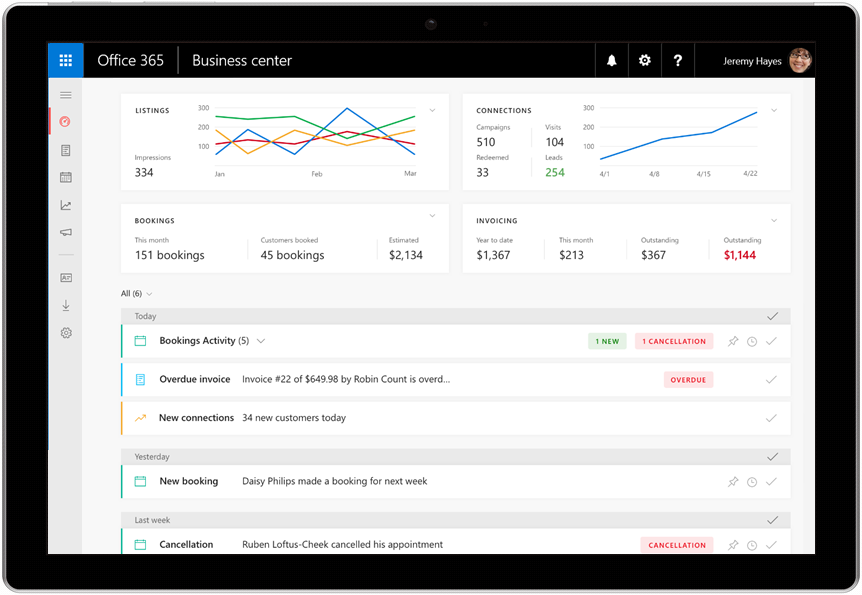This screenshot has height=595, width=862.
Task: Click the $1,144 Outstanding amount in Invoicing
Action: tap(741, 255)
